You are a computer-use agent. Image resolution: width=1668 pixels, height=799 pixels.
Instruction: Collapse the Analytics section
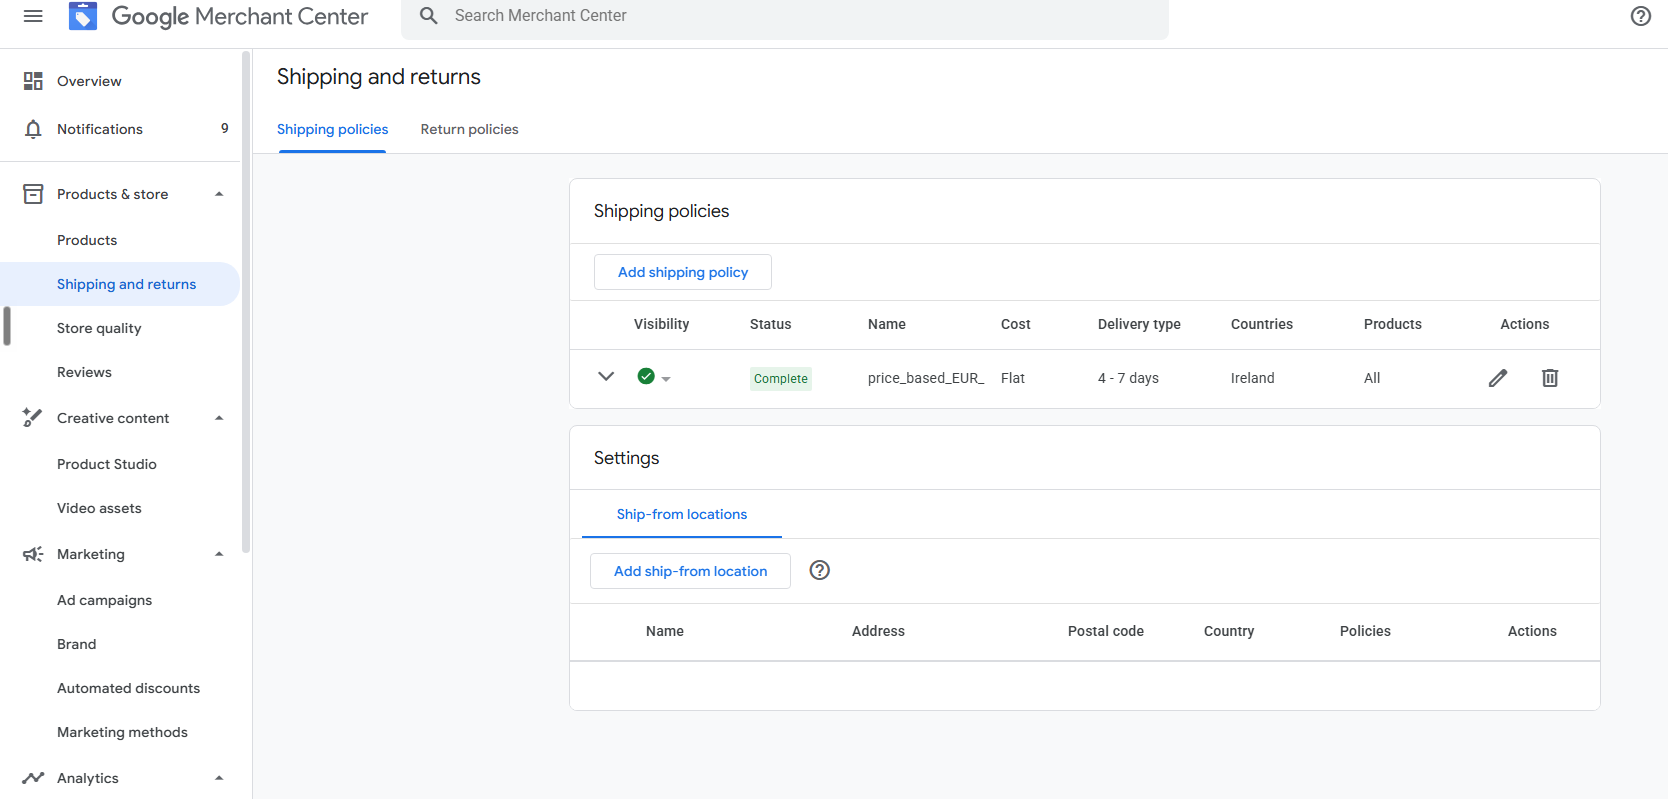(219, 778)
